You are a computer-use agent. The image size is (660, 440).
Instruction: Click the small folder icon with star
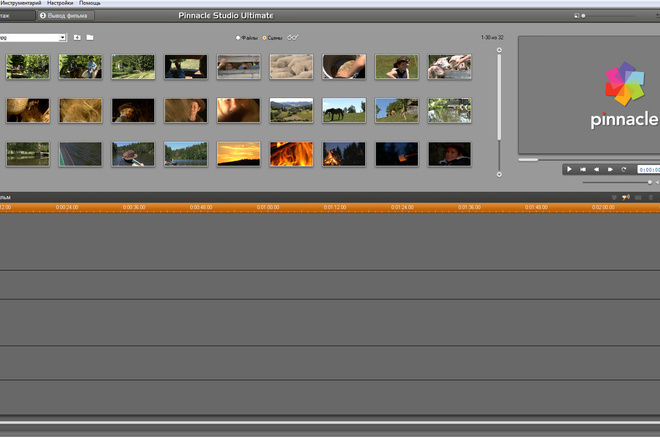[77, 37]
